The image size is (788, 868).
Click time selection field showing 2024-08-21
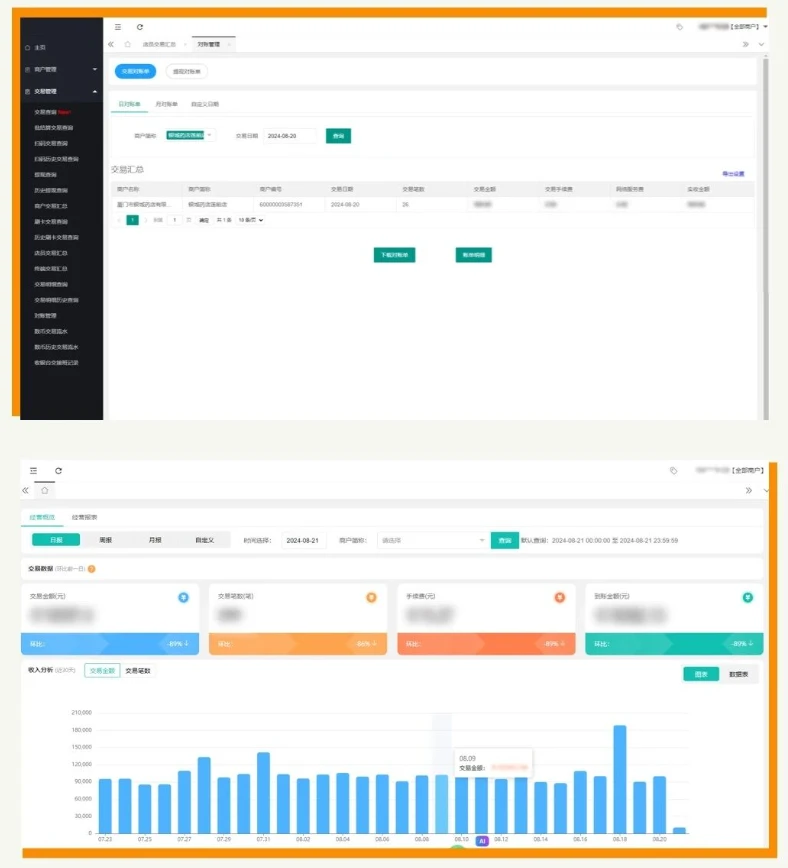point(303,540)
